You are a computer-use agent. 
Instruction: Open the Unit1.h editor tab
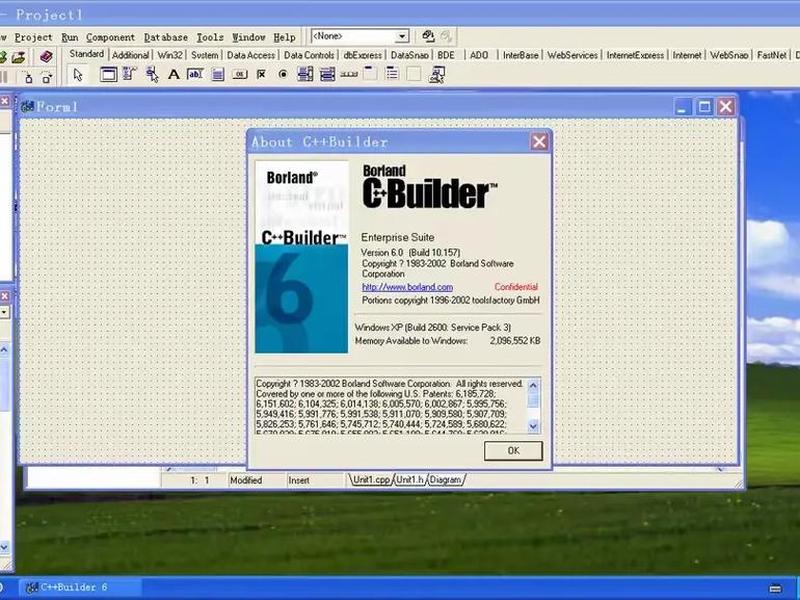410,480
